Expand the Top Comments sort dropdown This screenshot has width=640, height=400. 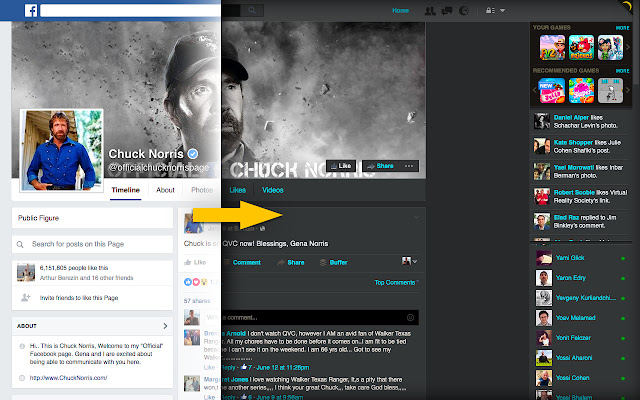tap(394, 283)
